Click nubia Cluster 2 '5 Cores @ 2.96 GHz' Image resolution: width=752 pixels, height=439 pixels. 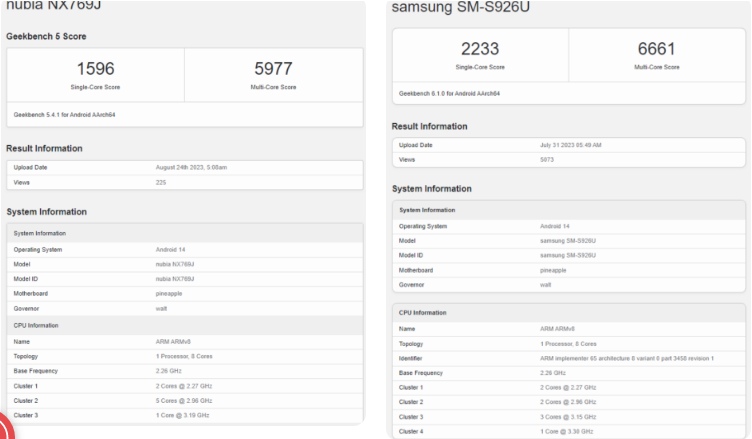coord(184,401)
